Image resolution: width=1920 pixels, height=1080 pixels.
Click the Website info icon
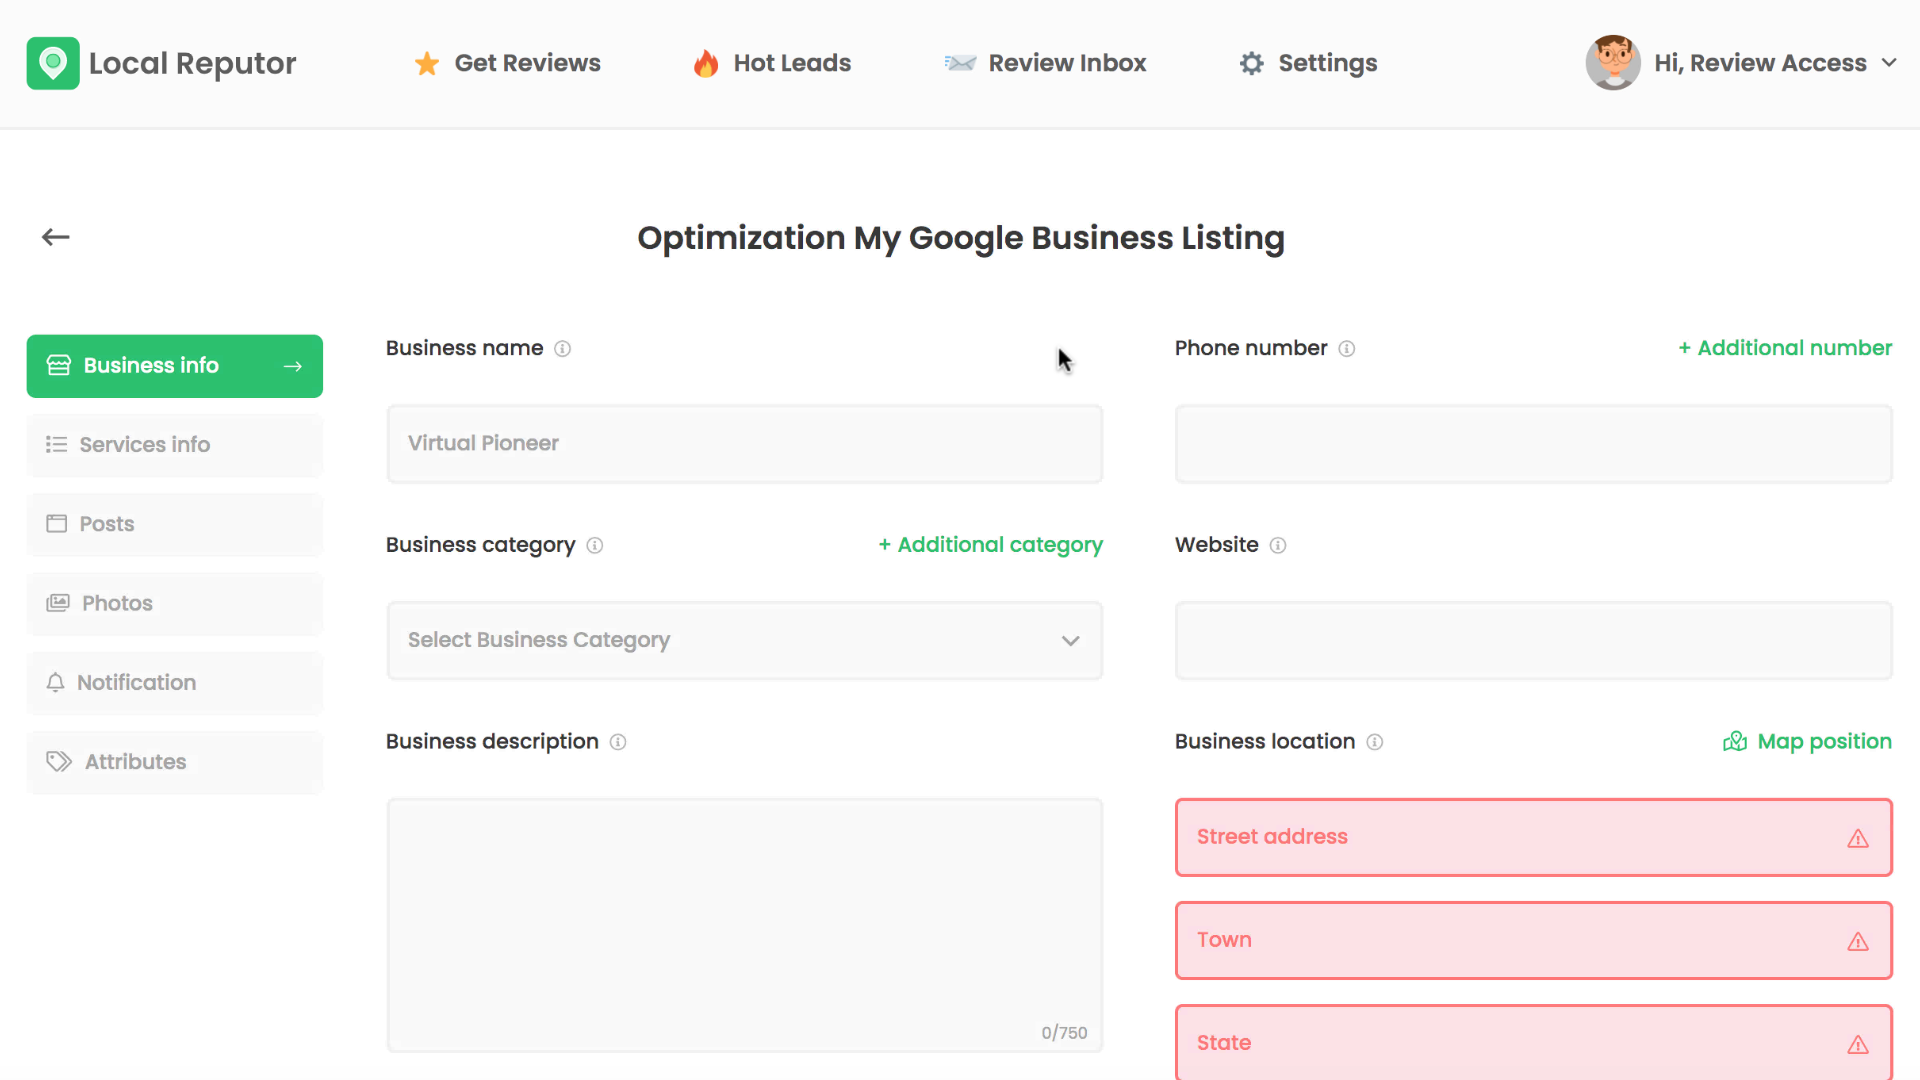coord(1278,546)
